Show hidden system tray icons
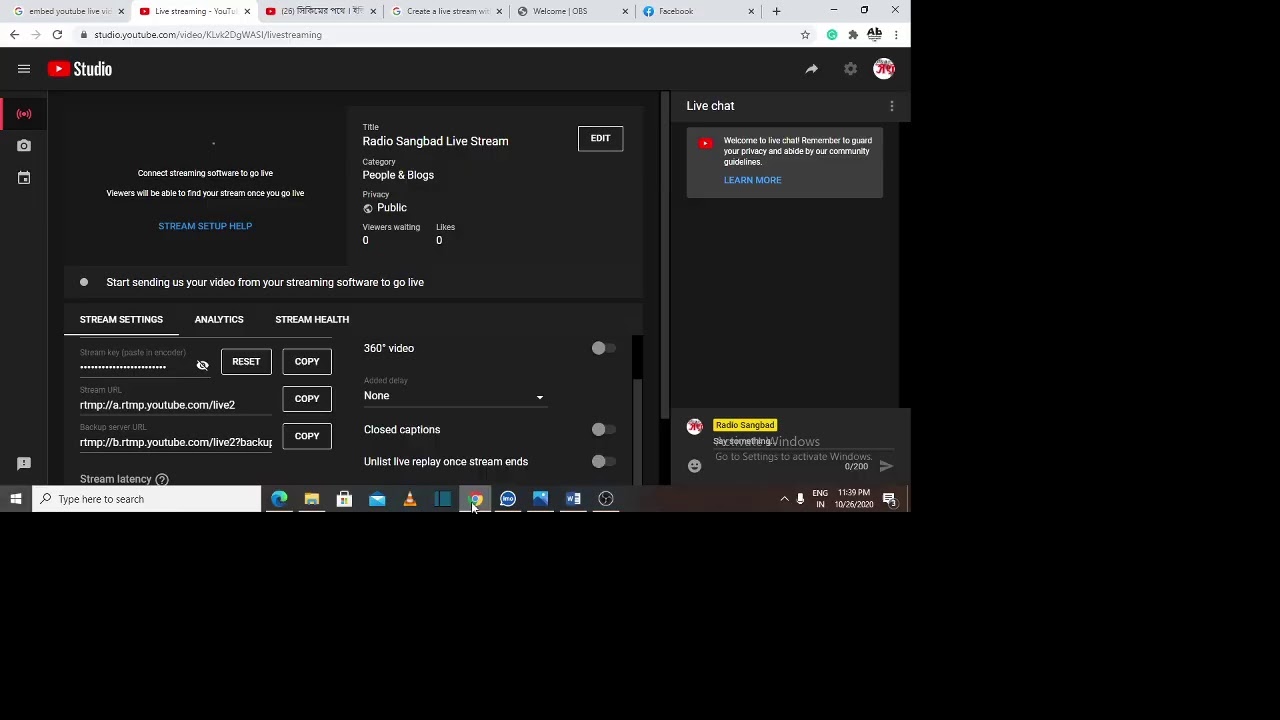Screen dimensions: 1280x720 [x=784, y=499]
